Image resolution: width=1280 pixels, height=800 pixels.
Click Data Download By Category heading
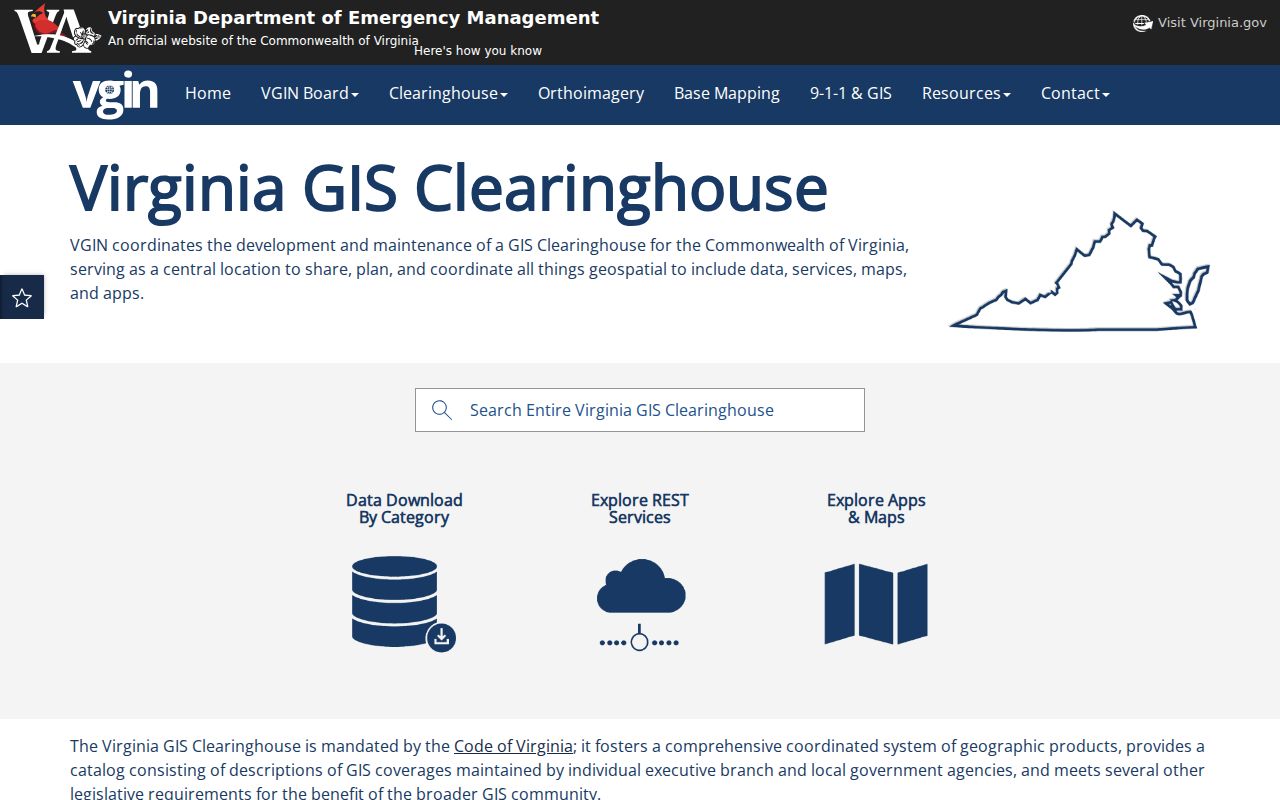pyautogui.click(x=404, y=509)
